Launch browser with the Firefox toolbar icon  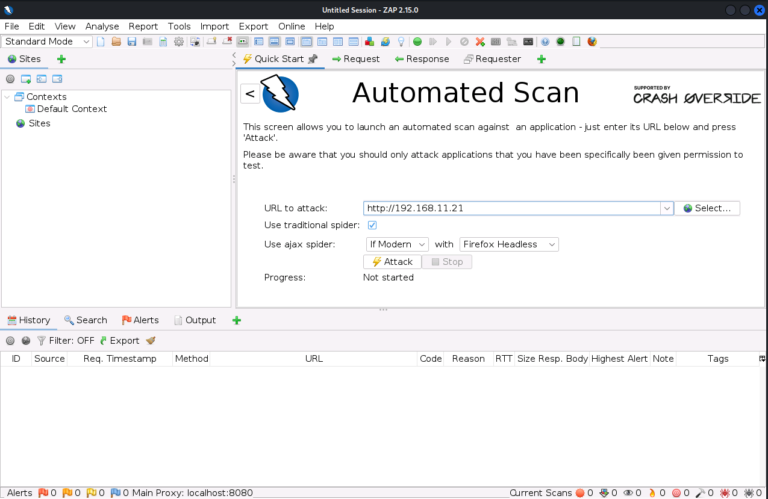pos(592,42)
